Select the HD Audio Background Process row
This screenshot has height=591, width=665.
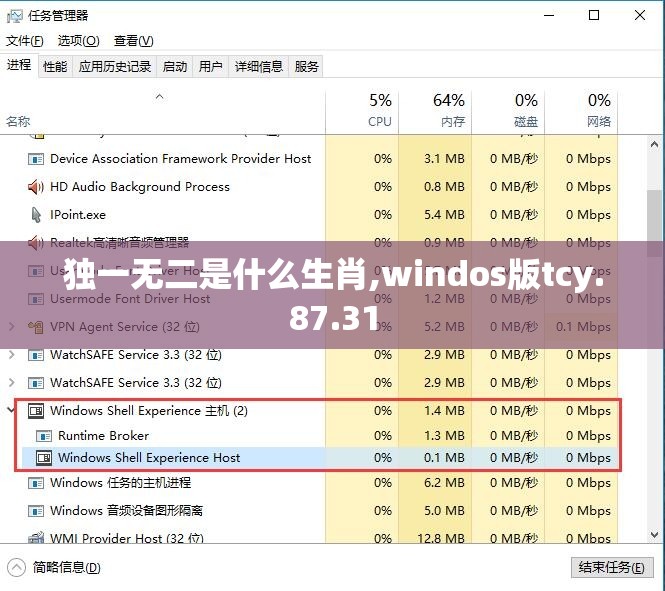tap(309, 187)
